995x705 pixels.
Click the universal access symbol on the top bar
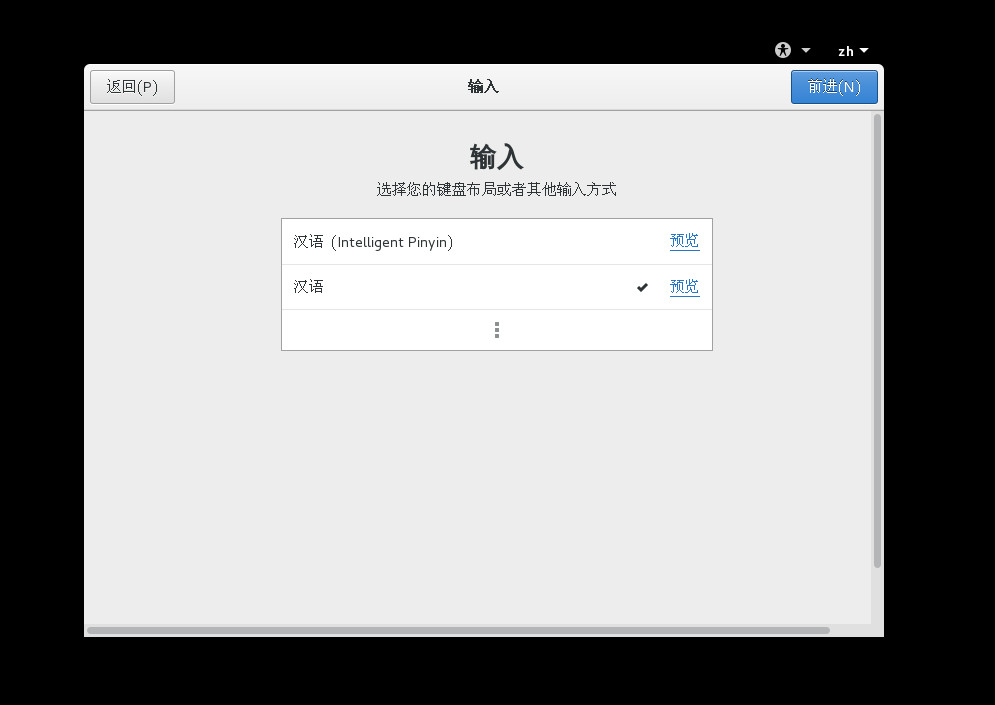[x=783, y=49]
